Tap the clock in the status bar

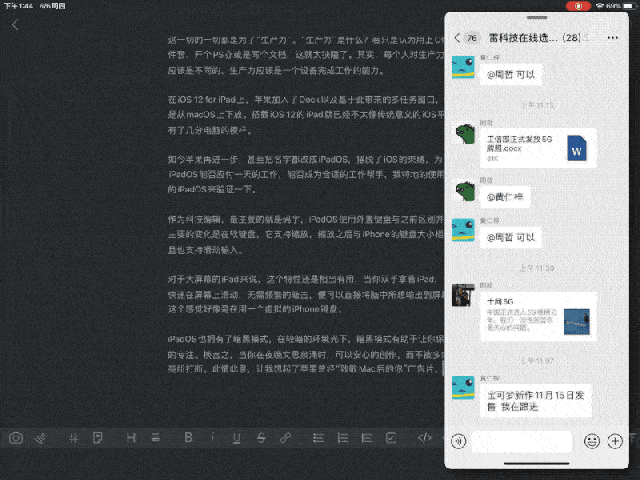click(18, 6)
